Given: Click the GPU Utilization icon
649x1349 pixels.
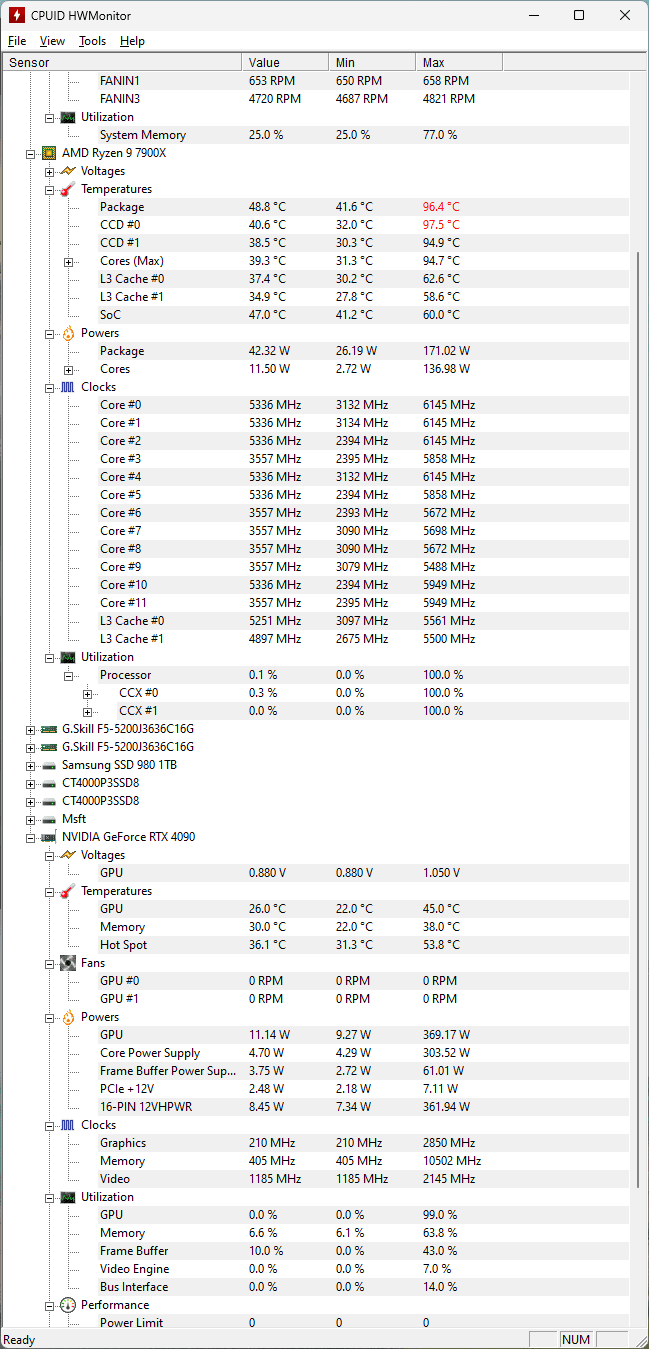Looking at the screenshot, I should [67, 1197].
